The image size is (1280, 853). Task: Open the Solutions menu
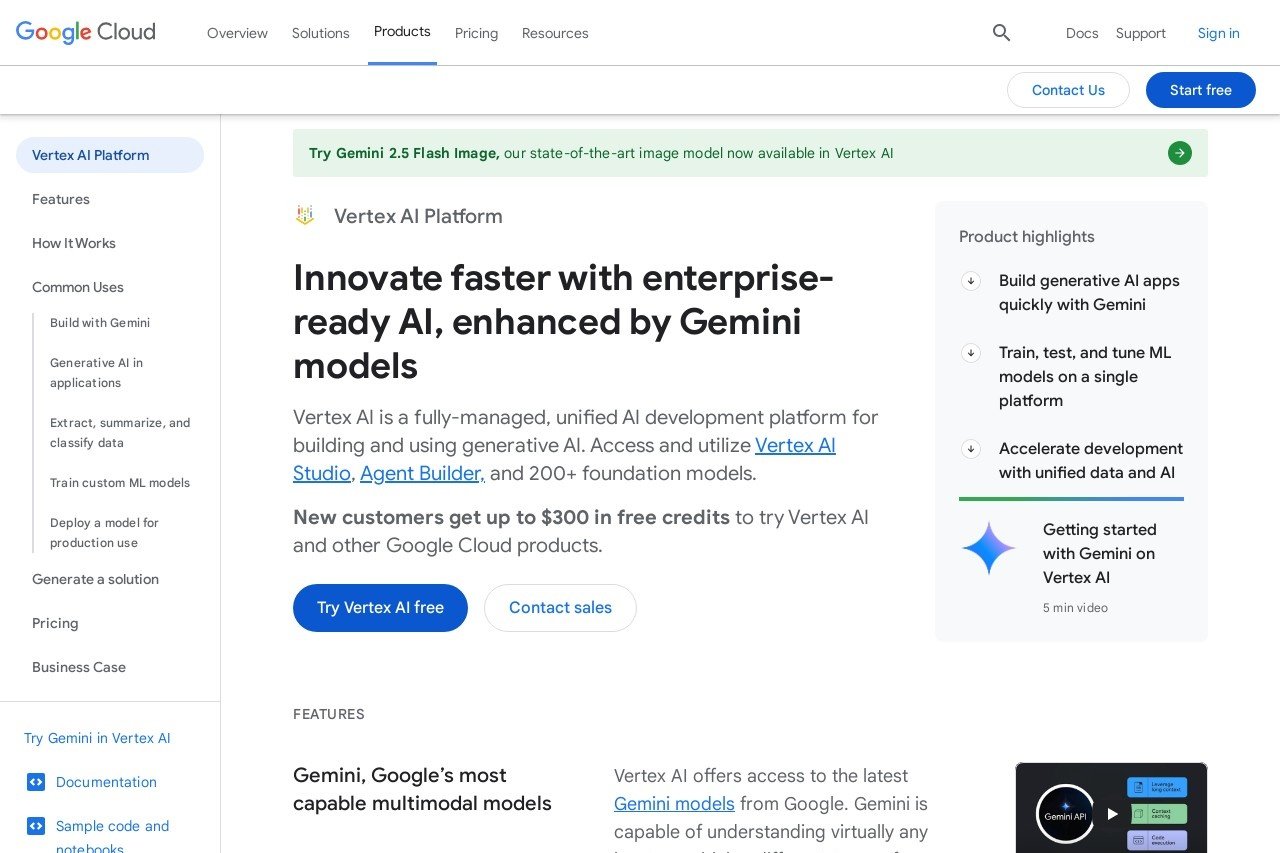pos(321,33)
